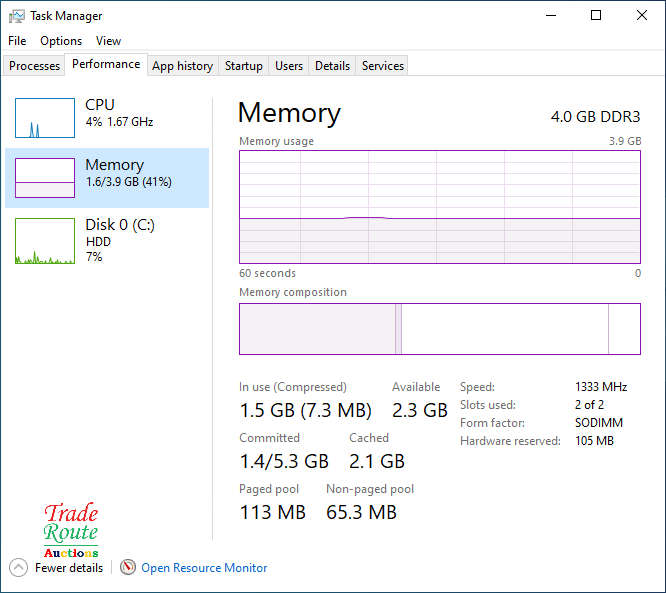Click the Task Manager title bar icon
Image resolution: width=666 pixels, height=593 pixels.
pyautogui.click(x=17, y=16)
